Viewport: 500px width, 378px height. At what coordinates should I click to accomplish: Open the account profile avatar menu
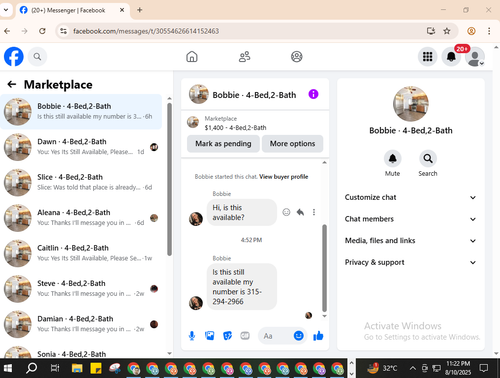(x=475, y=57)
